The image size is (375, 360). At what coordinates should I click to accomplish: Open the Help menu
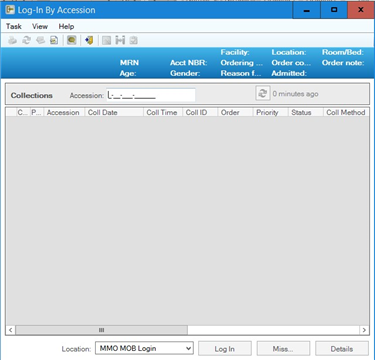point(66,26)
